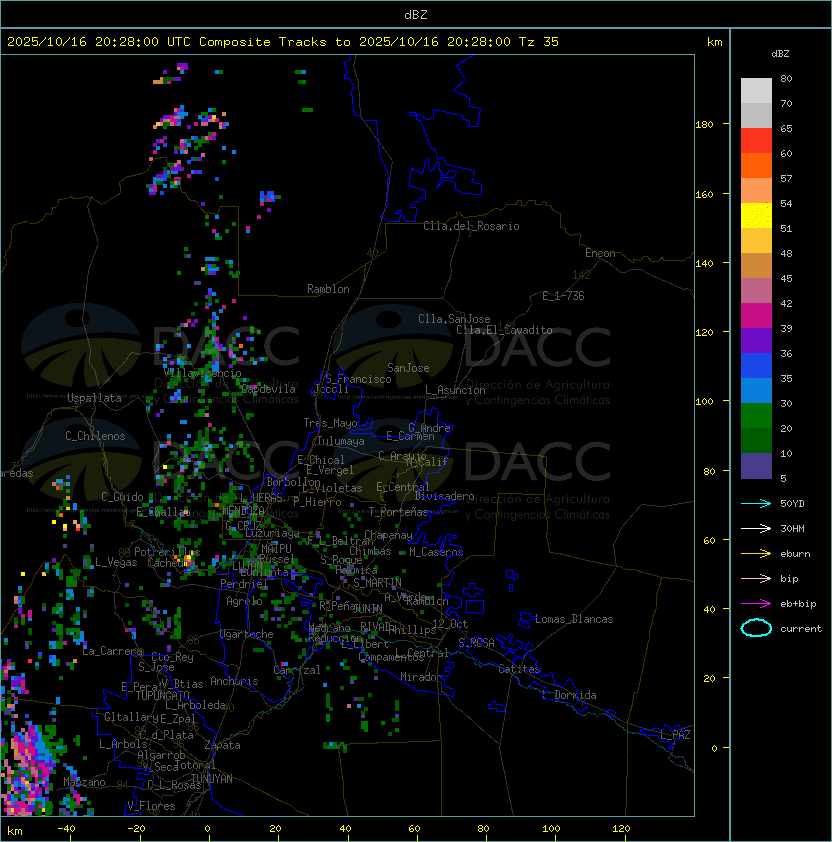
Task: Click the 'Manzano' place label
Action: pos(84,782)
